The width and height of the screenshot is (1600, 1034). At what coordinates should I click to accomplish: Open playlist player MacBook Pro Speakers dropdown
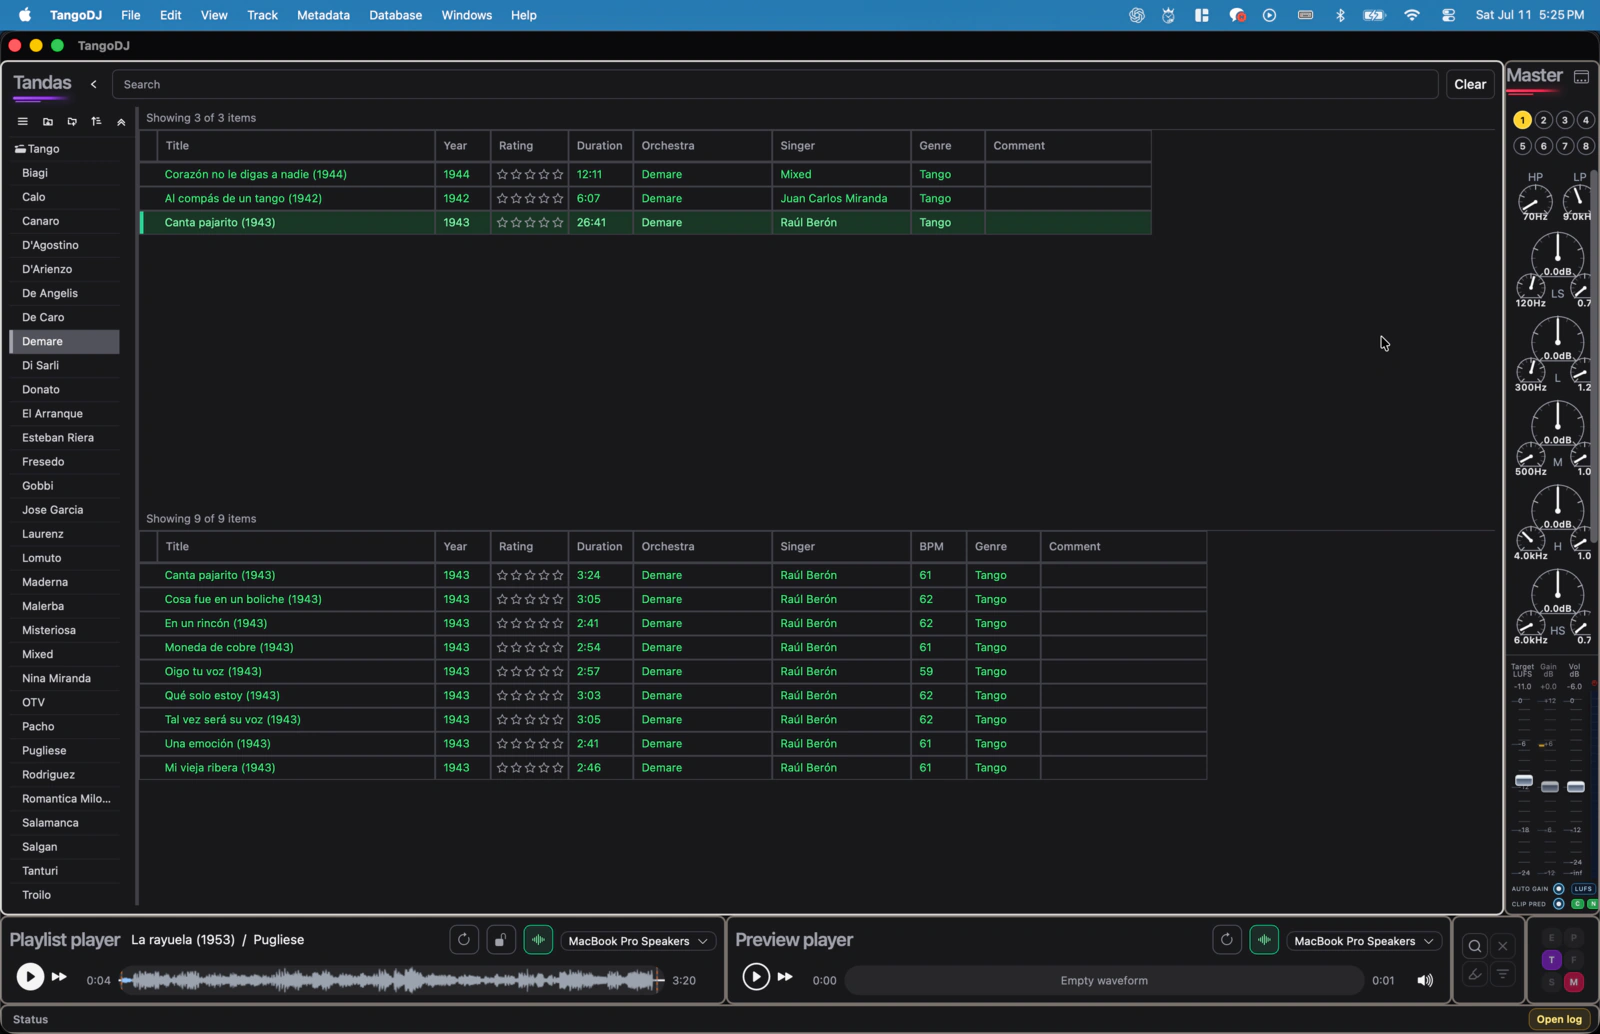(x=638, y=941)
